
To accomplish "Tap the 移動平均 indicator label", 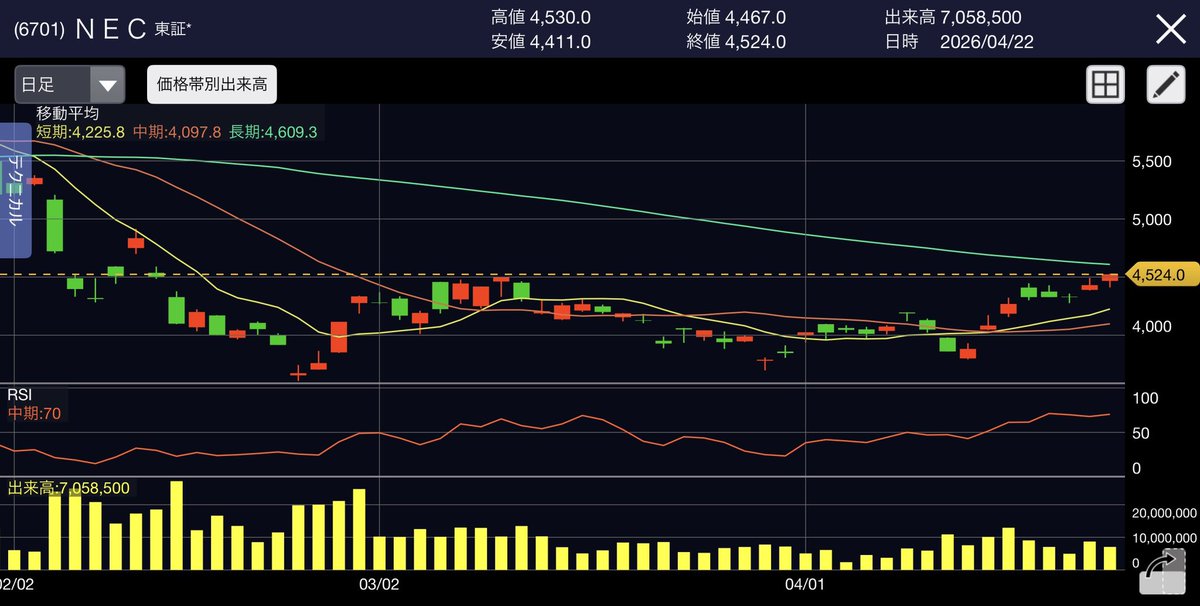I will [68, 114].
